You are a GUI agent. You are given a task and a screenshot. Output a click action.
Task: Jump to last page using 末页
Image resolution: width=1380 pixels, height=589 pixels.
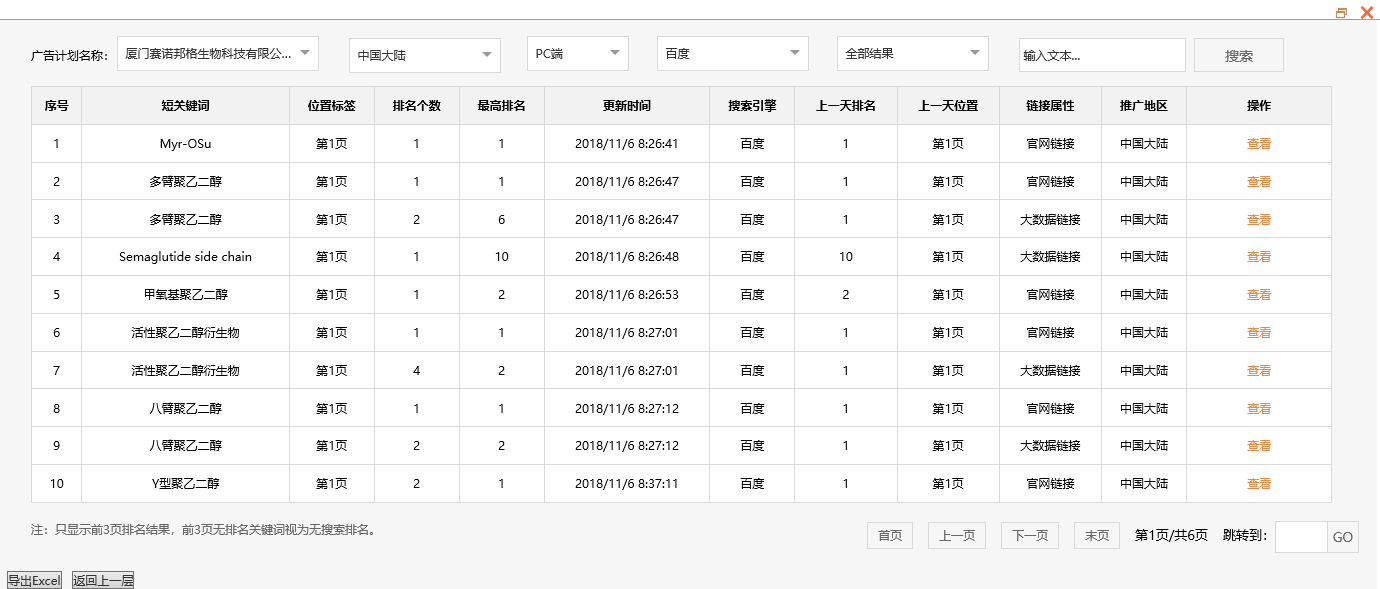point(1095,535)
